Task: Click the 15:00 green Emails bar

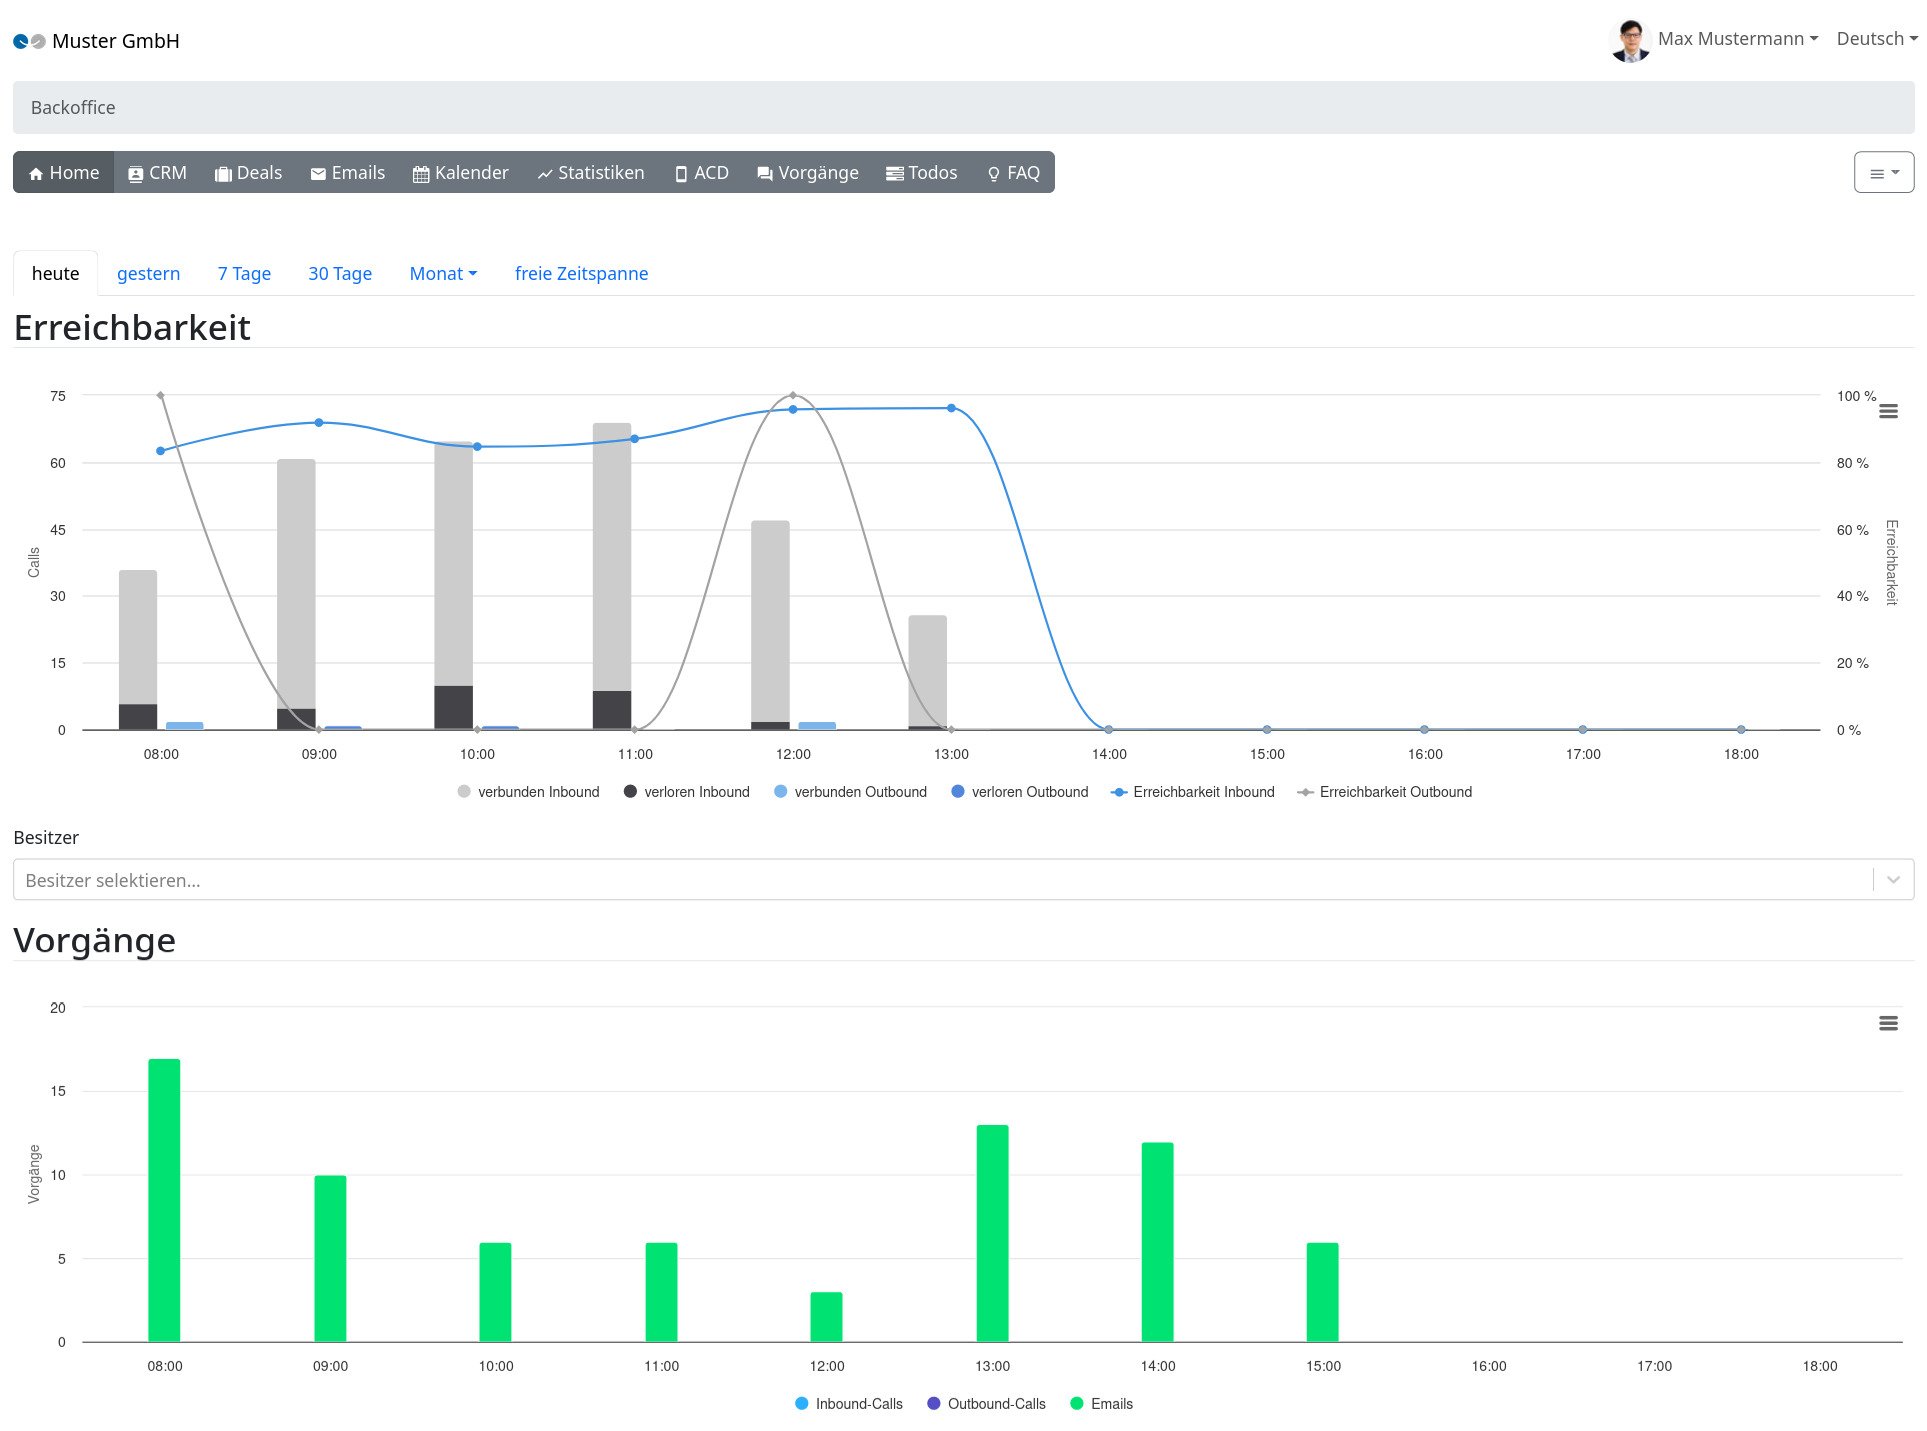Action: point(1322,1292)
